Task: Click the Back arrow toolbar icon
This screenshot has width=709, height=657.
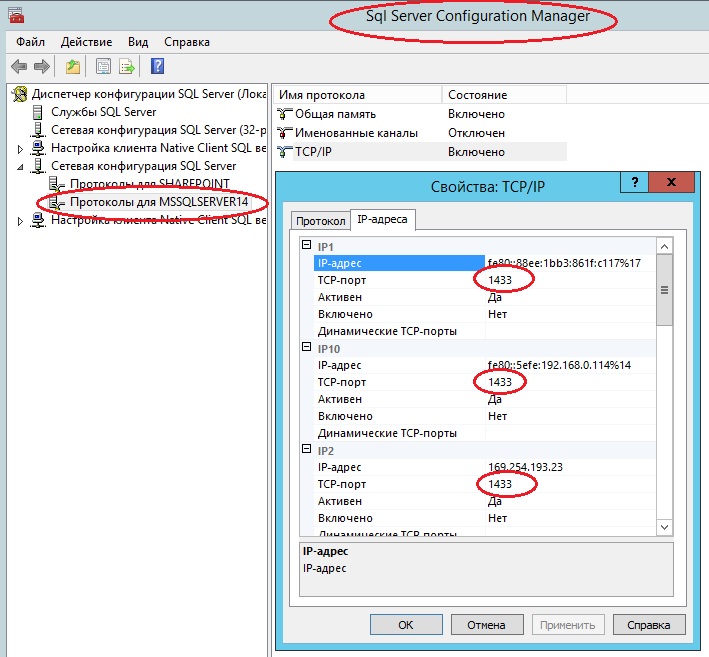Action: [x=19, y=66]
